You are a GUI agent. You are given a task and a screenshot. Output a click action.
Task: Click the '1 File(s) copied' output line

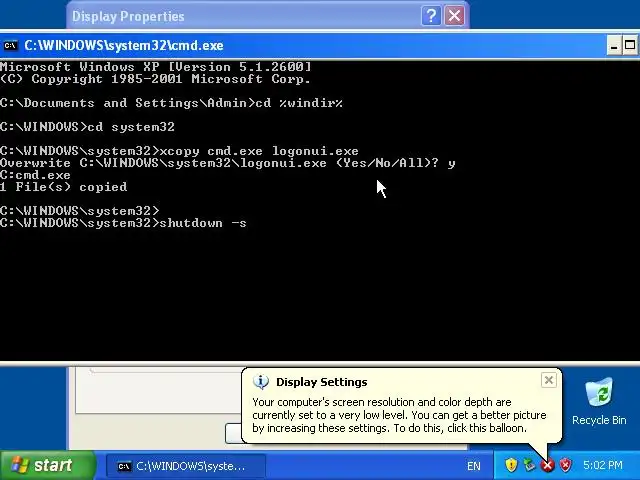coord(64,187)
